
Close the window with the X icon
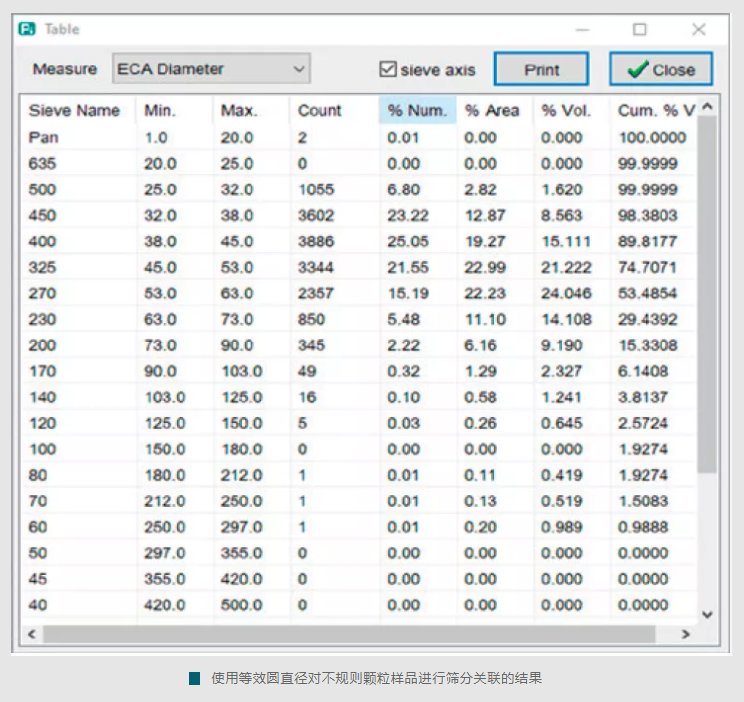[699, 29]
